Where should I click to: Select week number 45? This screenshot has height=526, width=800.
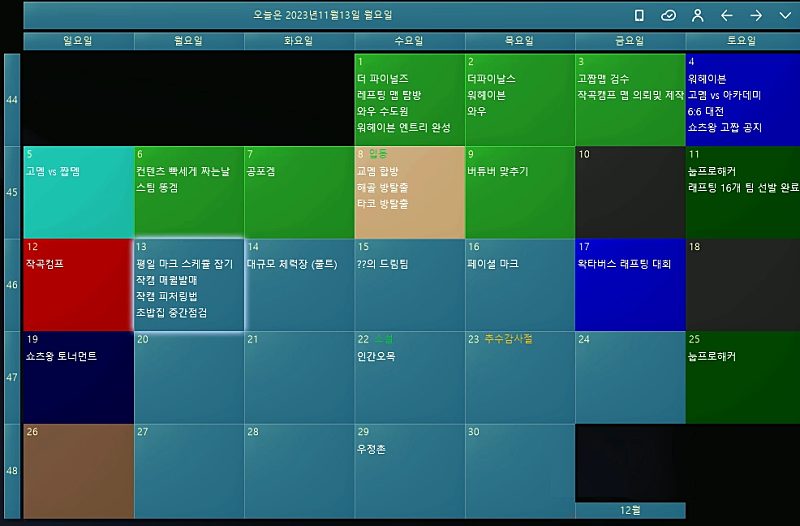12,192
